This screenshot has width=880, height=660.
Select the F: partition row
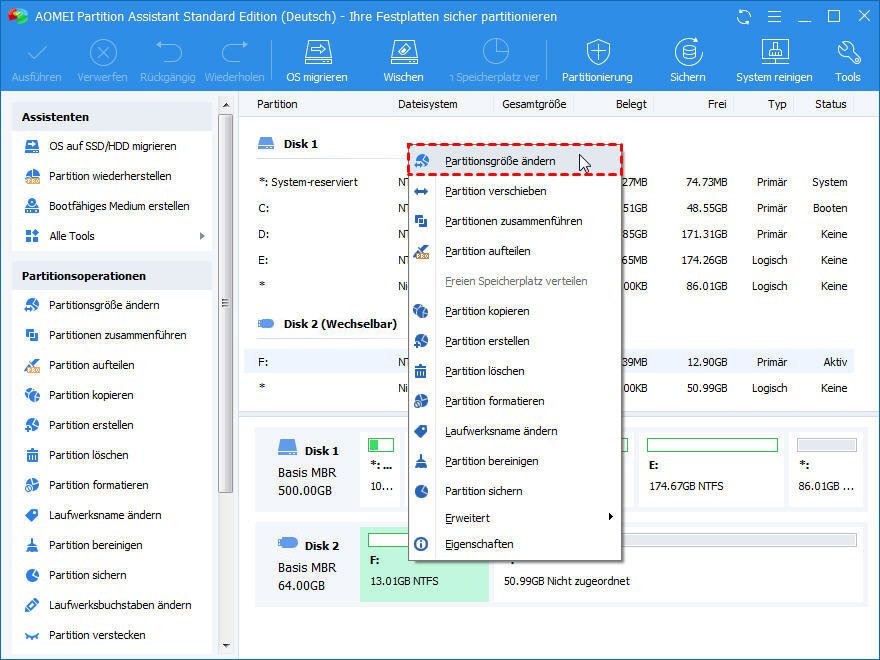coord(549,362)
